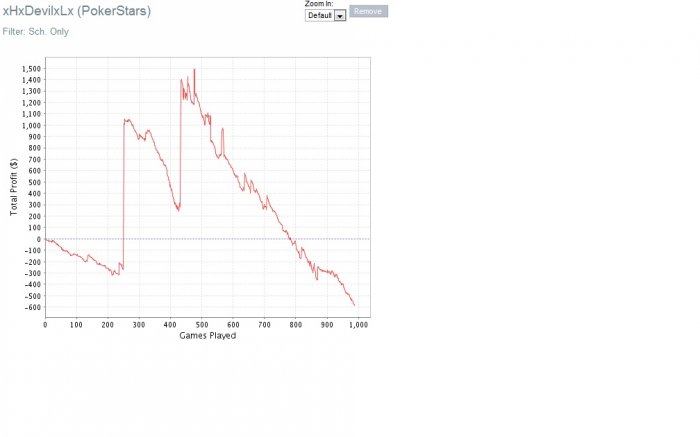Click the 1,500 y-axis value
Image resolution: width=700 pixels, height=437 pixels.
[x=31, y=69]
